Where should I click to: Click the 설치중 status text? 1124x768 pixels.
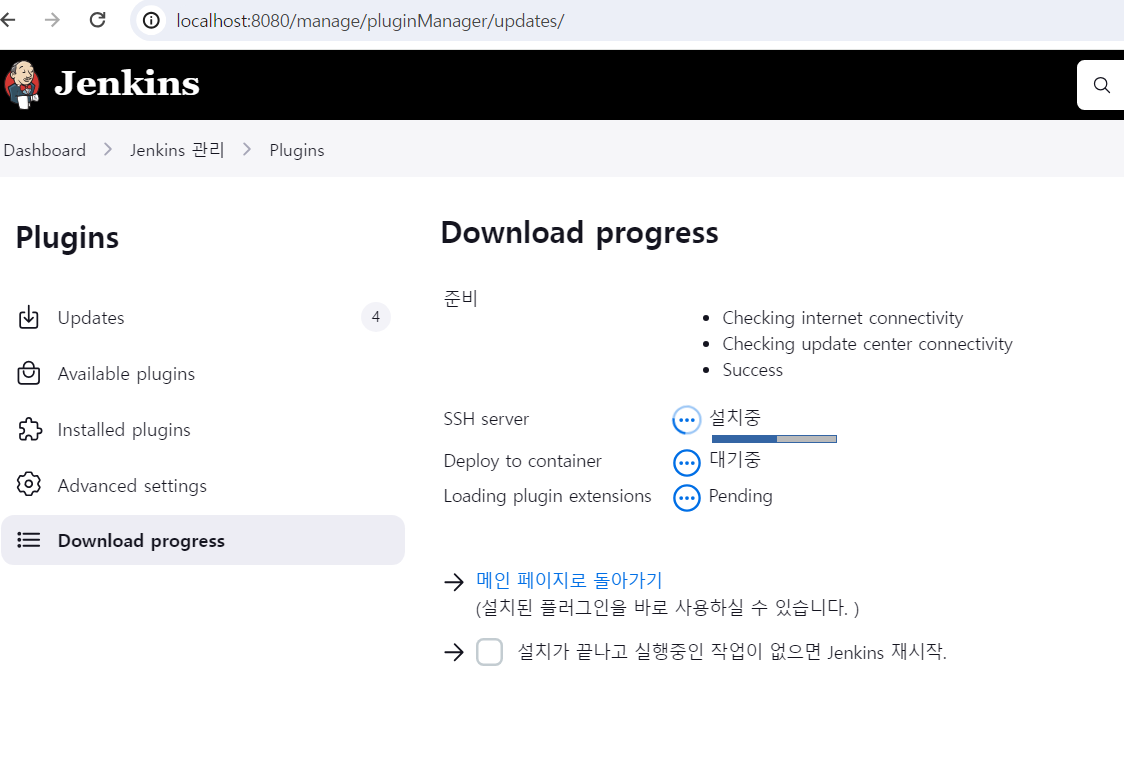pyautogui.click(x=735, y=417)
